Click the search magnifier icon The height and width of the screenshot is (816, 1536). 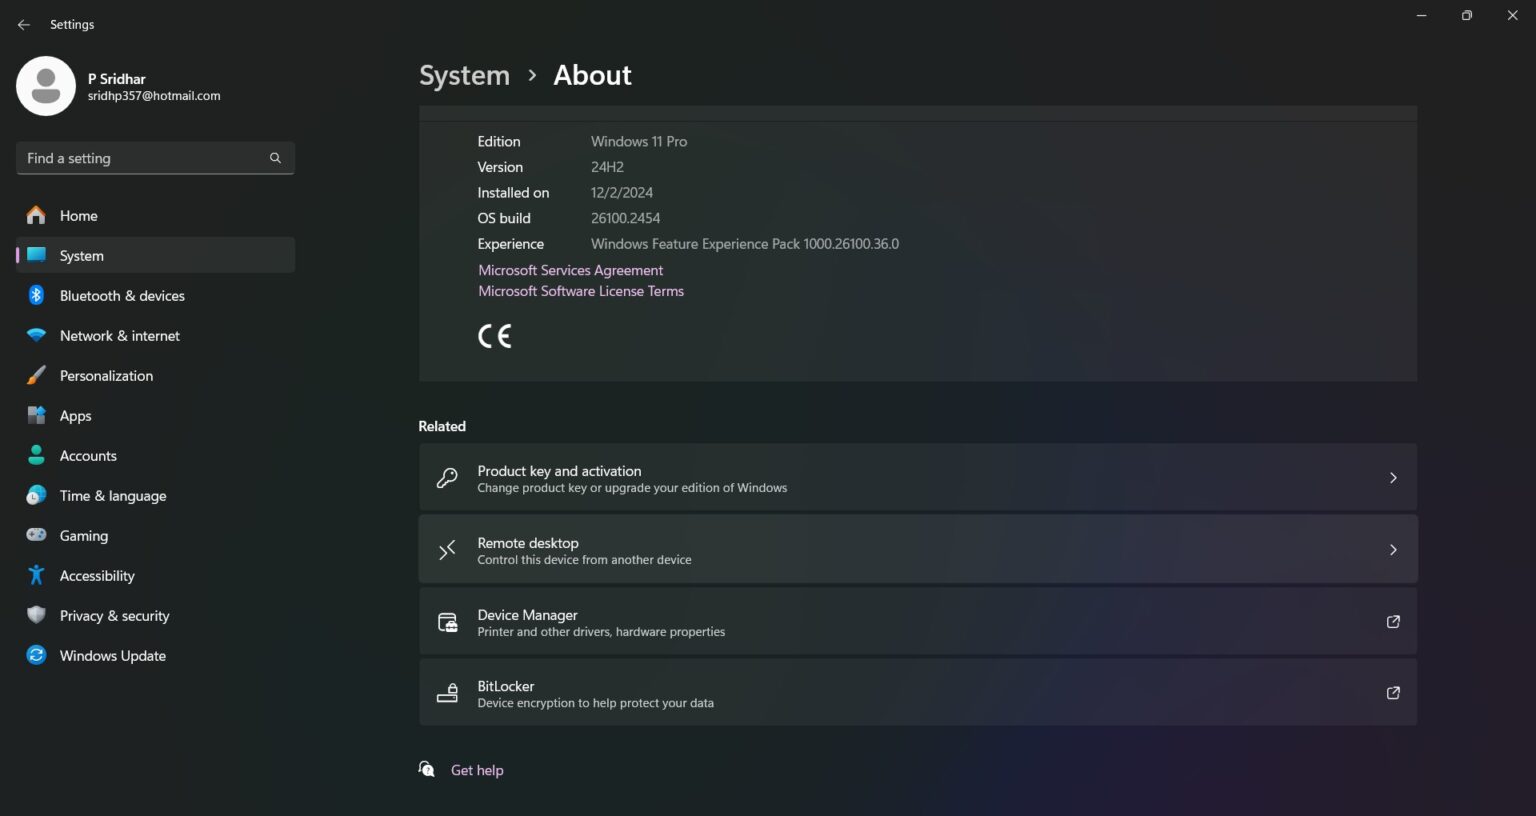coord(275,158)
